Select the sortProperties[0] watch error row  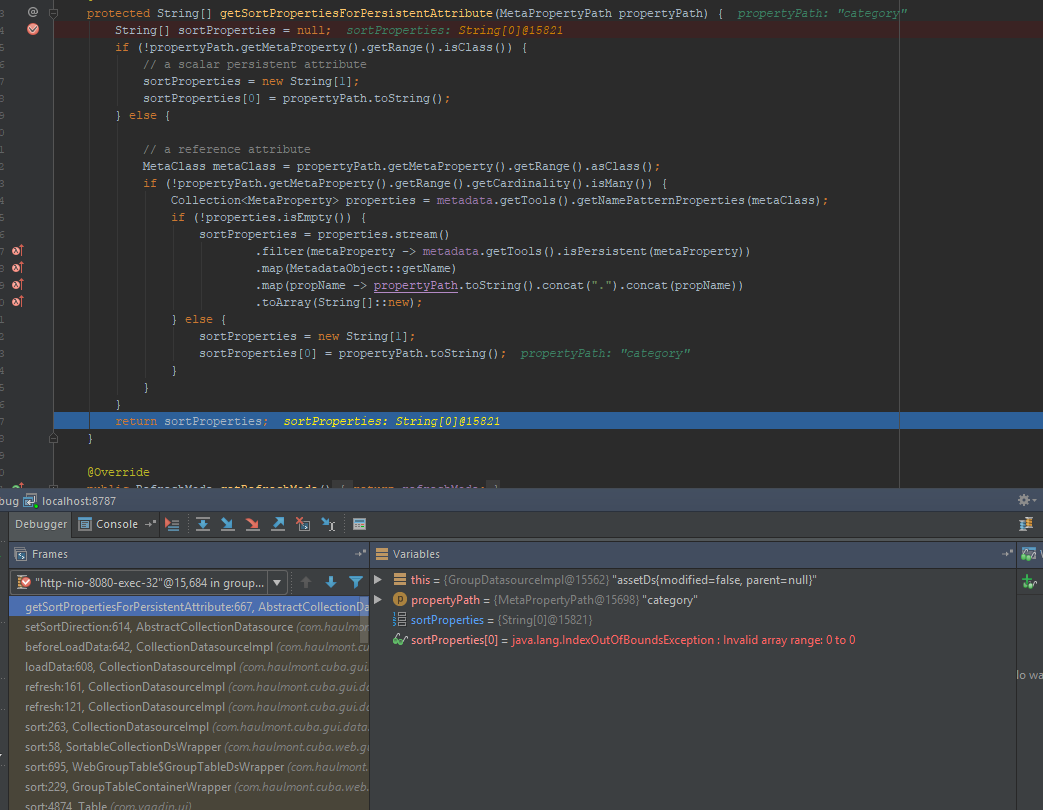tap(692, 640)
